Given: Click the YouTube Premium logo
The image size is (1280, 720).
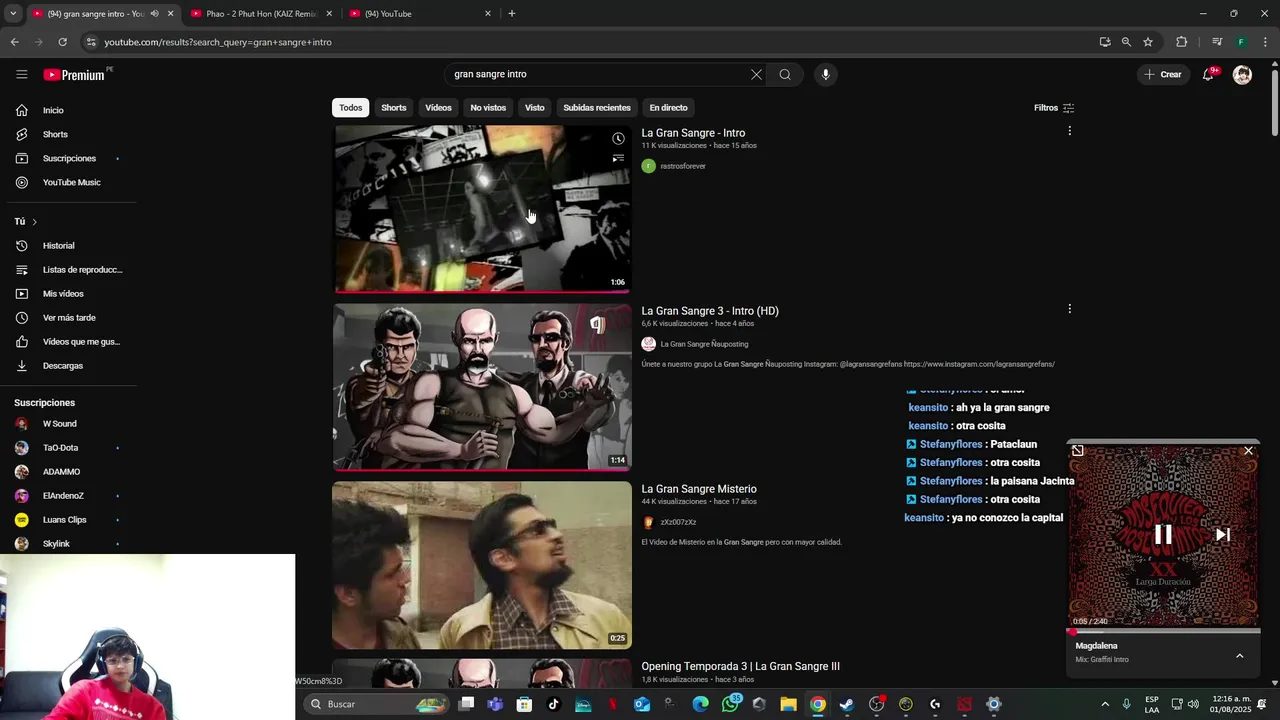Looking at the screenshot, I should [75, 75].
